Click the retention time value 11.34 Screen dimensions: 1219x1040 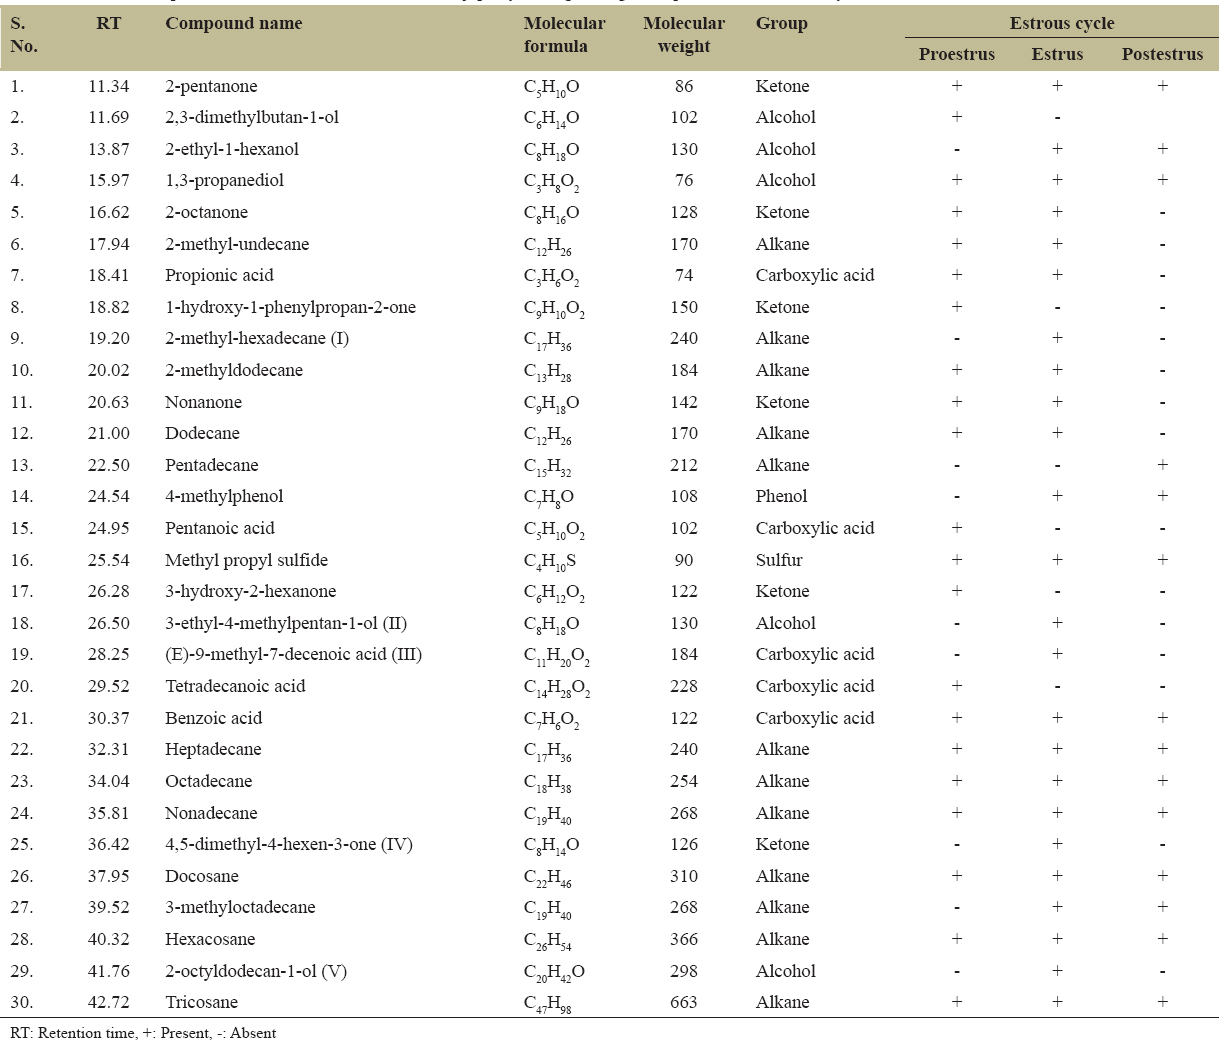pos(108,86)
